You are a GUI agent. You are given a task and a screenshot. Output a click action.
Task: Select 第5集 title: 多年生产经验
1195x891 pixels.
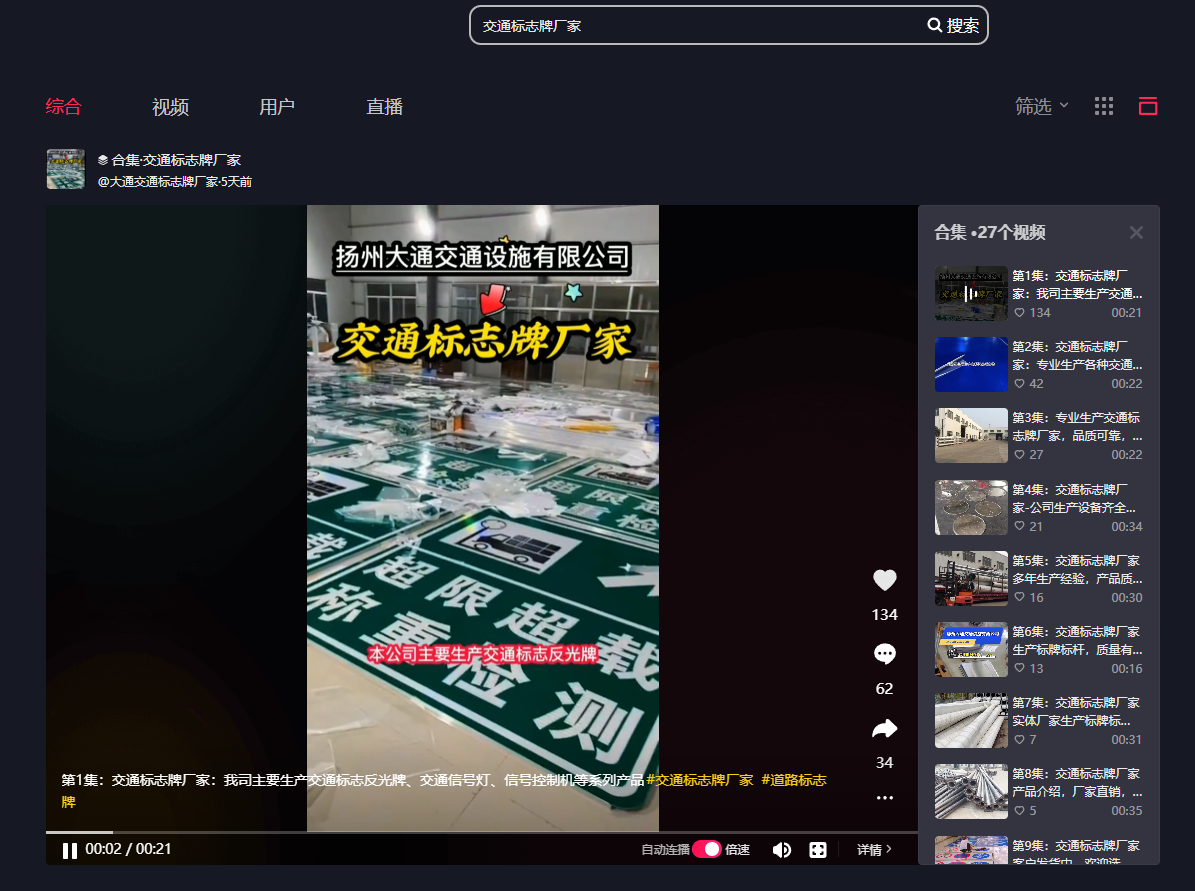[x=1078, y=569]
